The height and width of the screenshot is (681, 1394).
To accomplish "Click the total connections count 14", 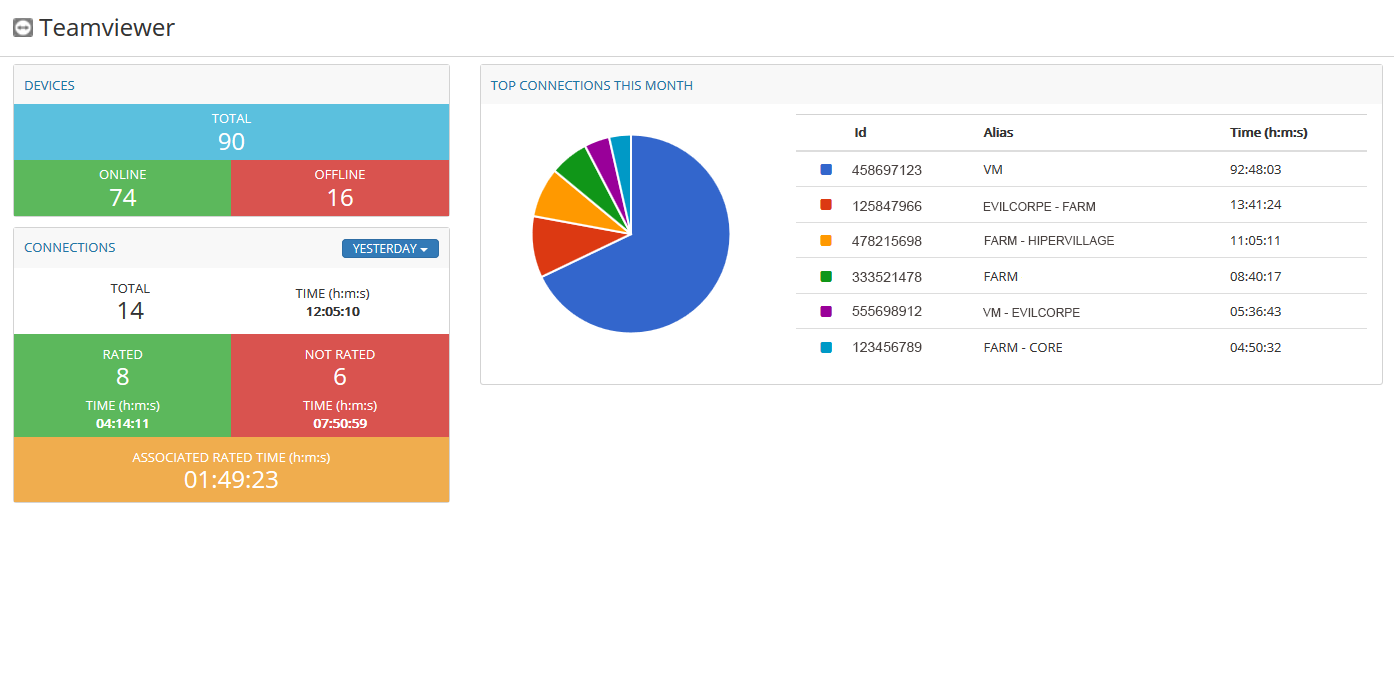I will (130, 310).
